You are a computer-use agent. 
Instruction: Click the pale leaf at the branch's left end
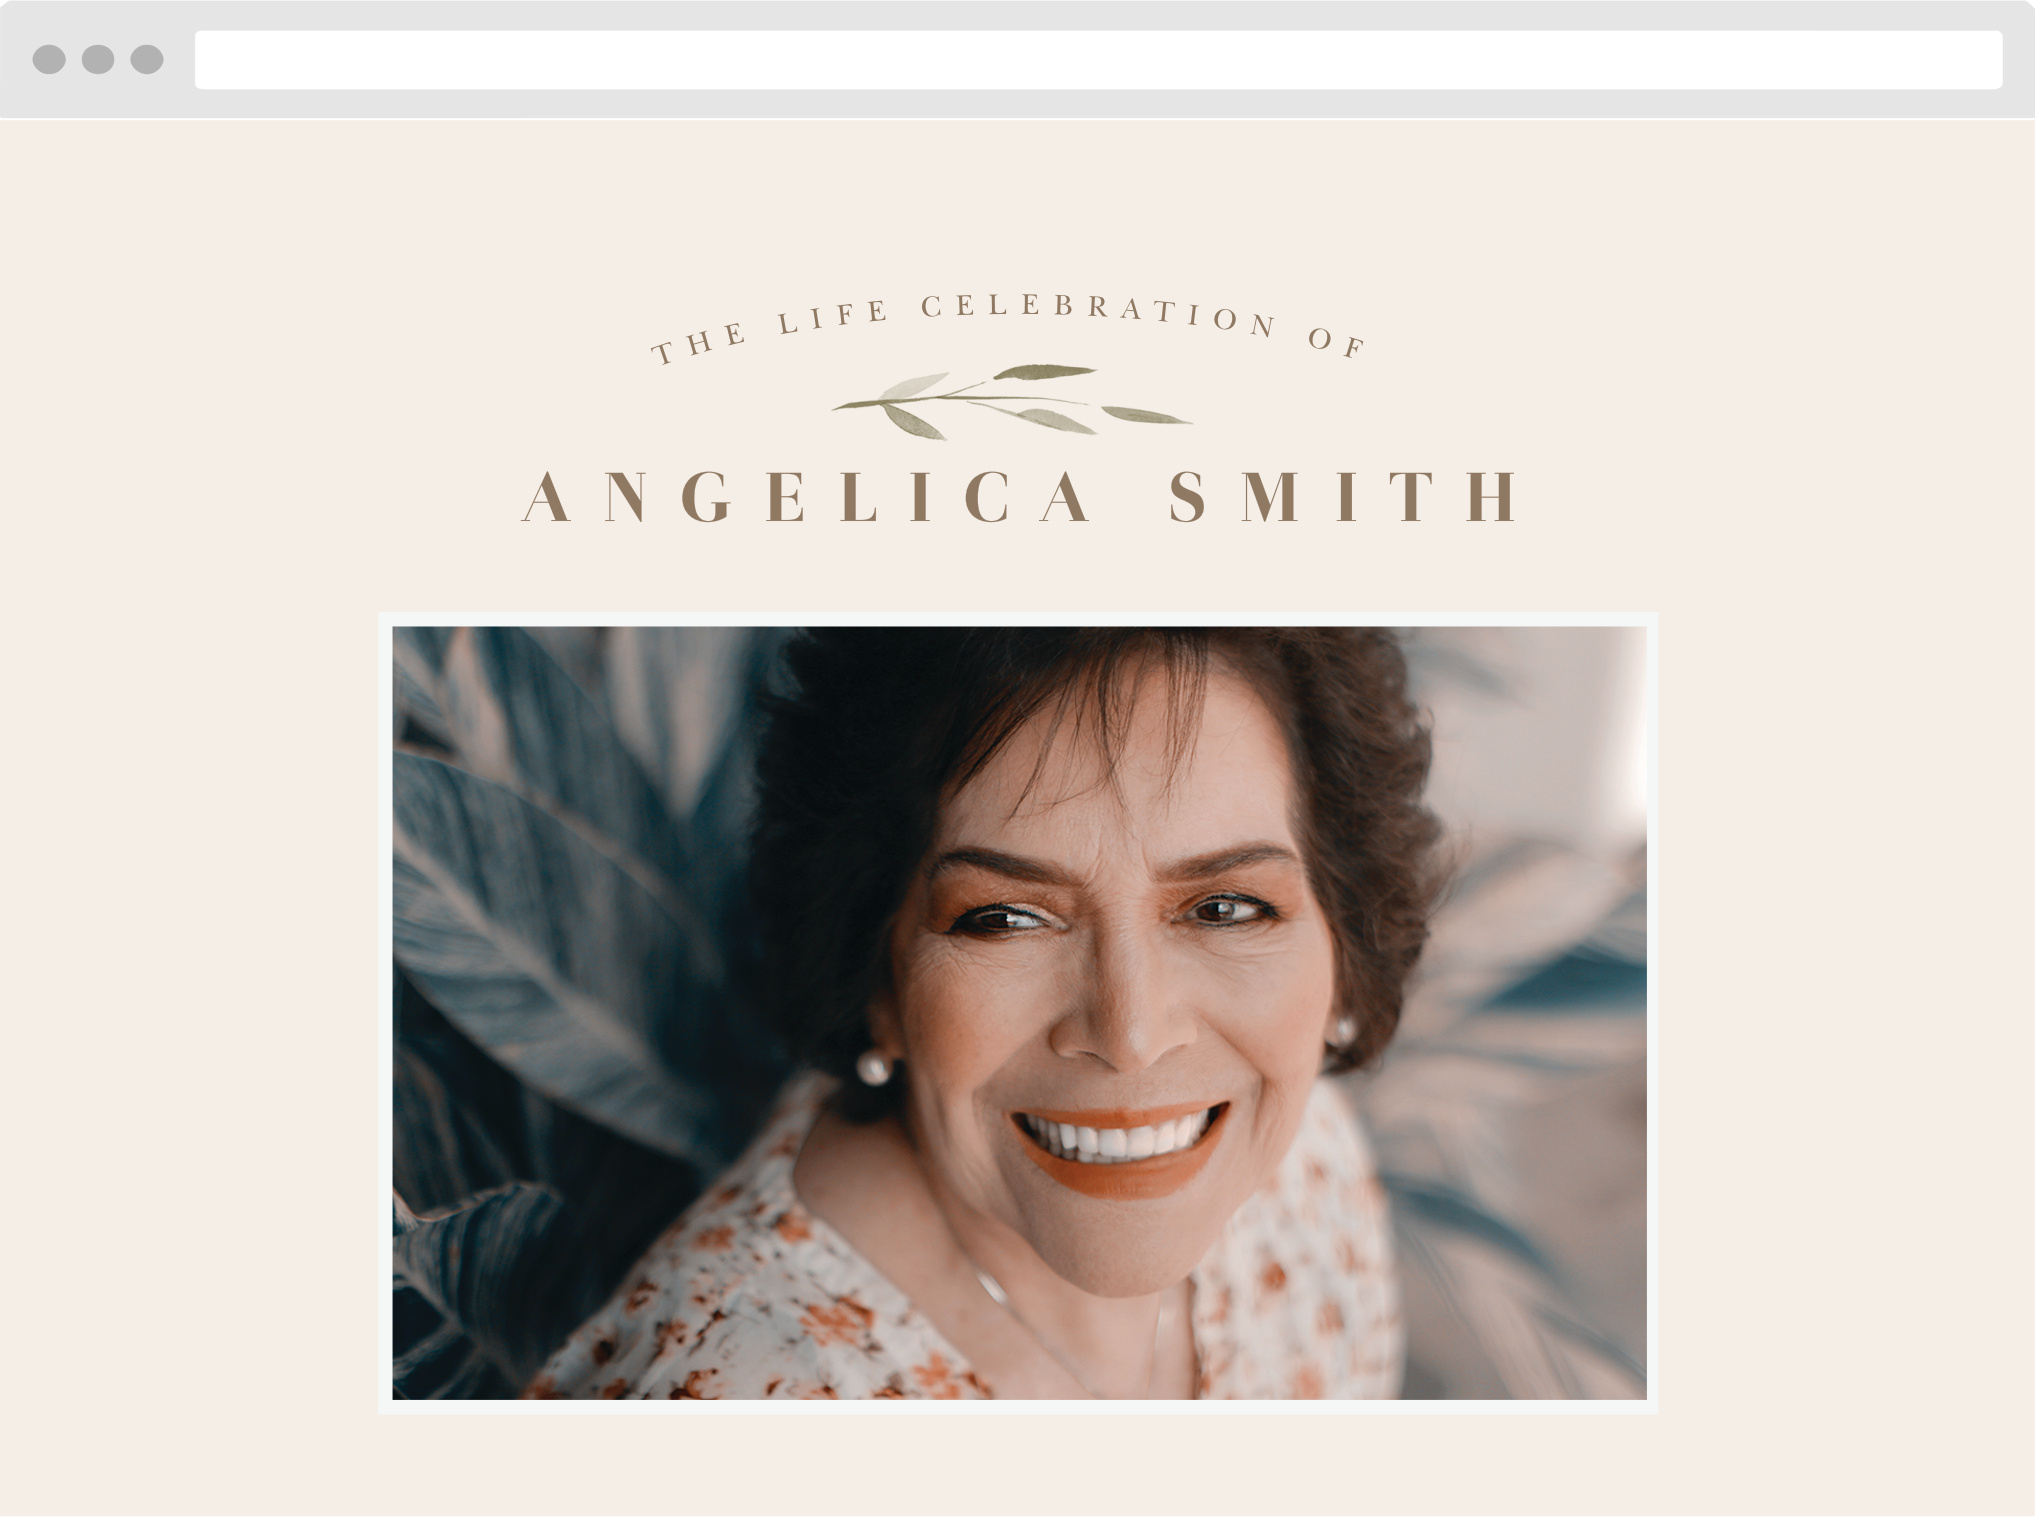coord(917,387)
